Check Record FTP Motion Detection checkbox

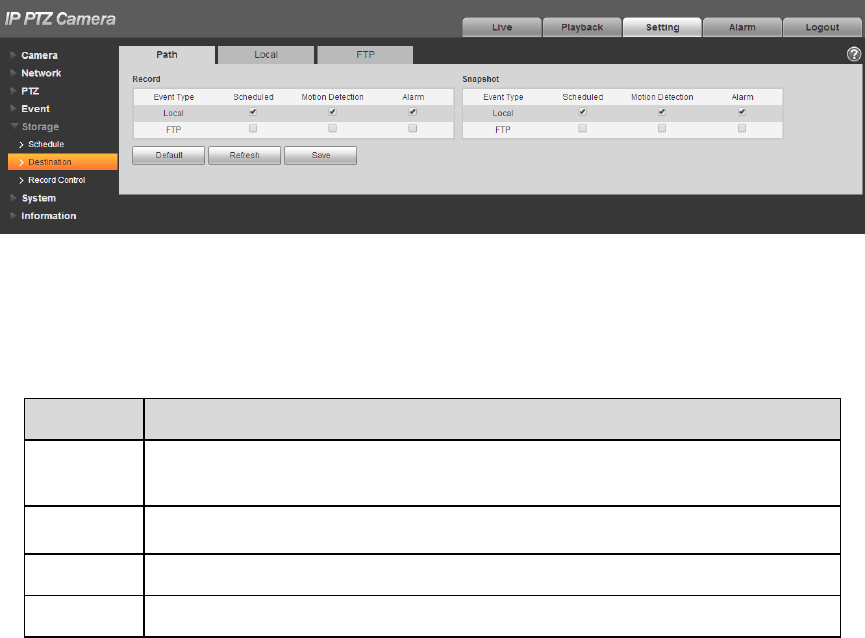click(x=332, y=128)
